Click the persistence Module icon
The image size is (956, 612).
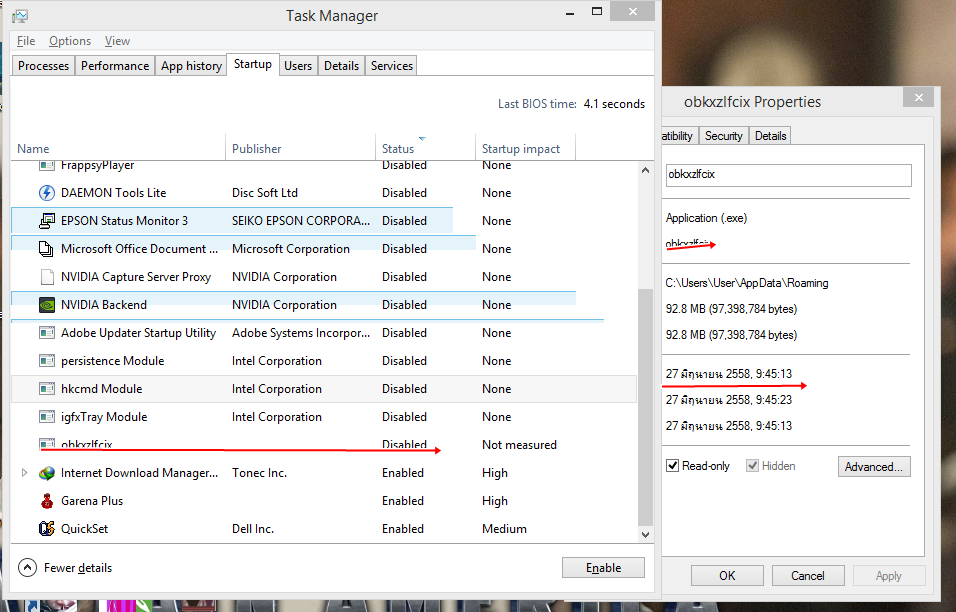47,361
